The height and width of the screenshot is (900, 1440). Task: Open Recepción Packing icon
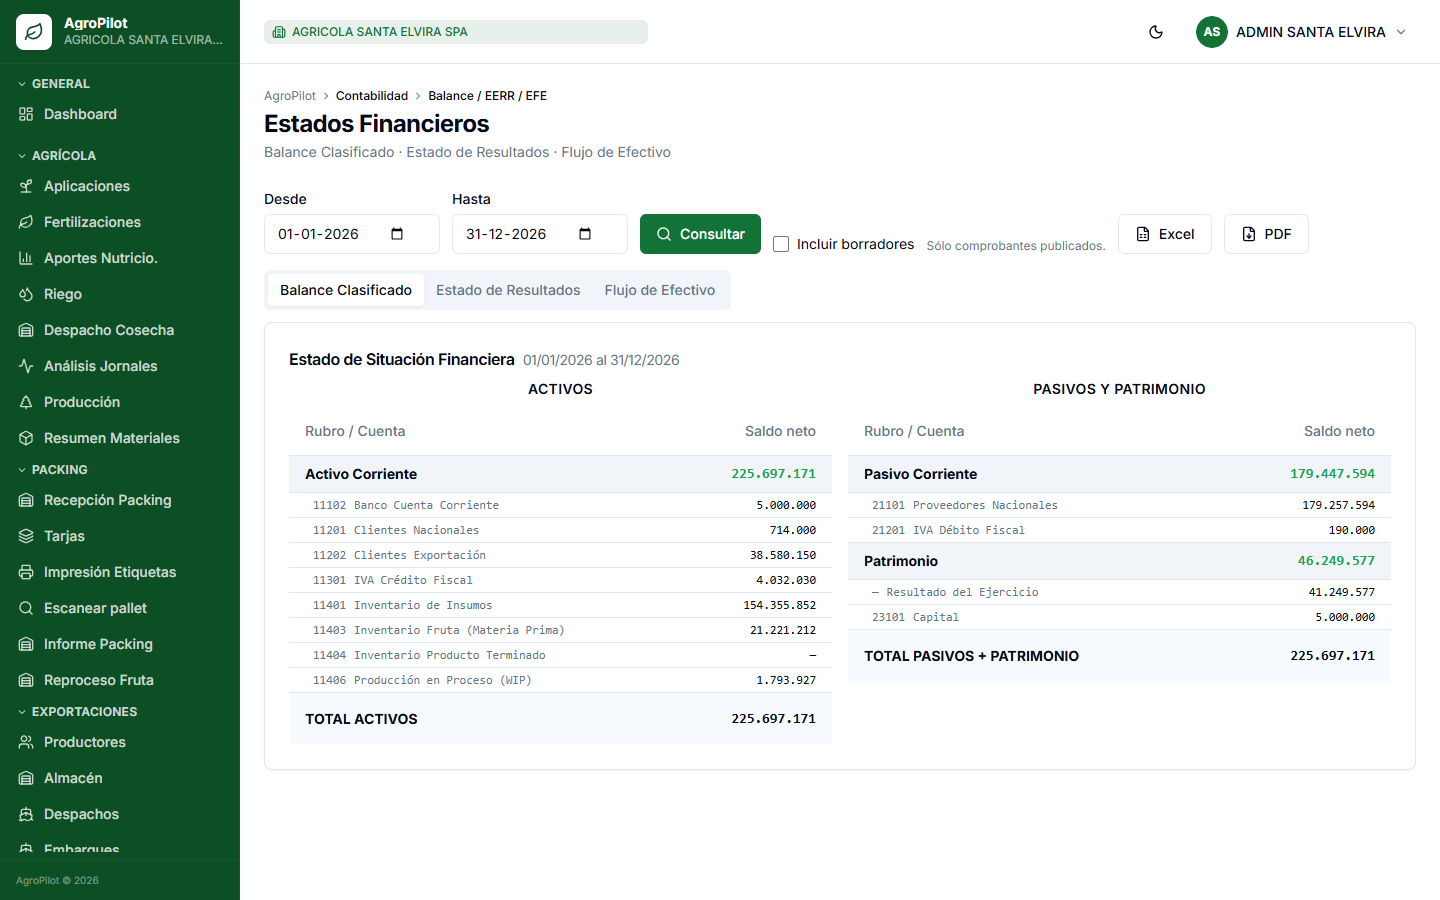[x=26, y=500]
